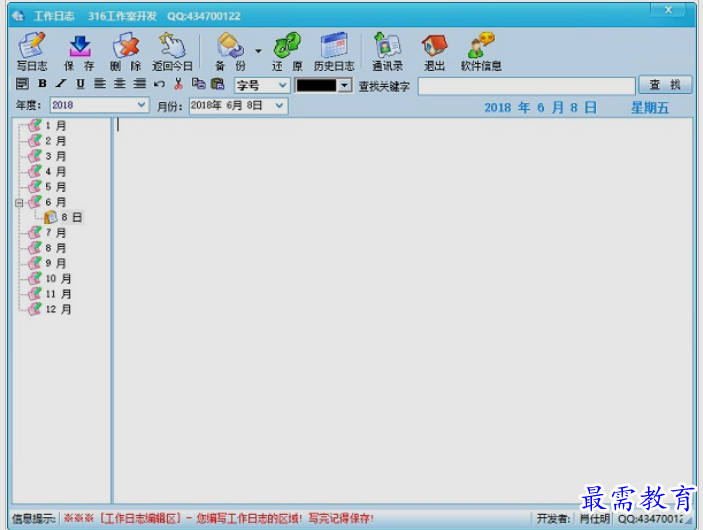Viewport: 703px width, 530px height.
Task: Select 2月 in the month tree
Action: (56, 141)
